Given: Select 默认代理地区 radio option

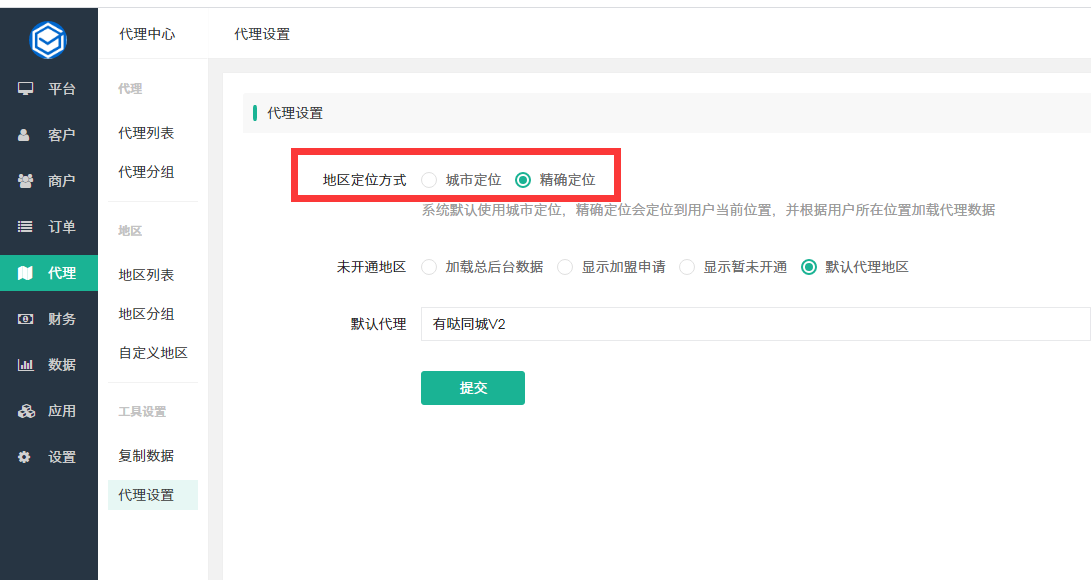Looking at the screenshot, I should (x=809, y=267).
